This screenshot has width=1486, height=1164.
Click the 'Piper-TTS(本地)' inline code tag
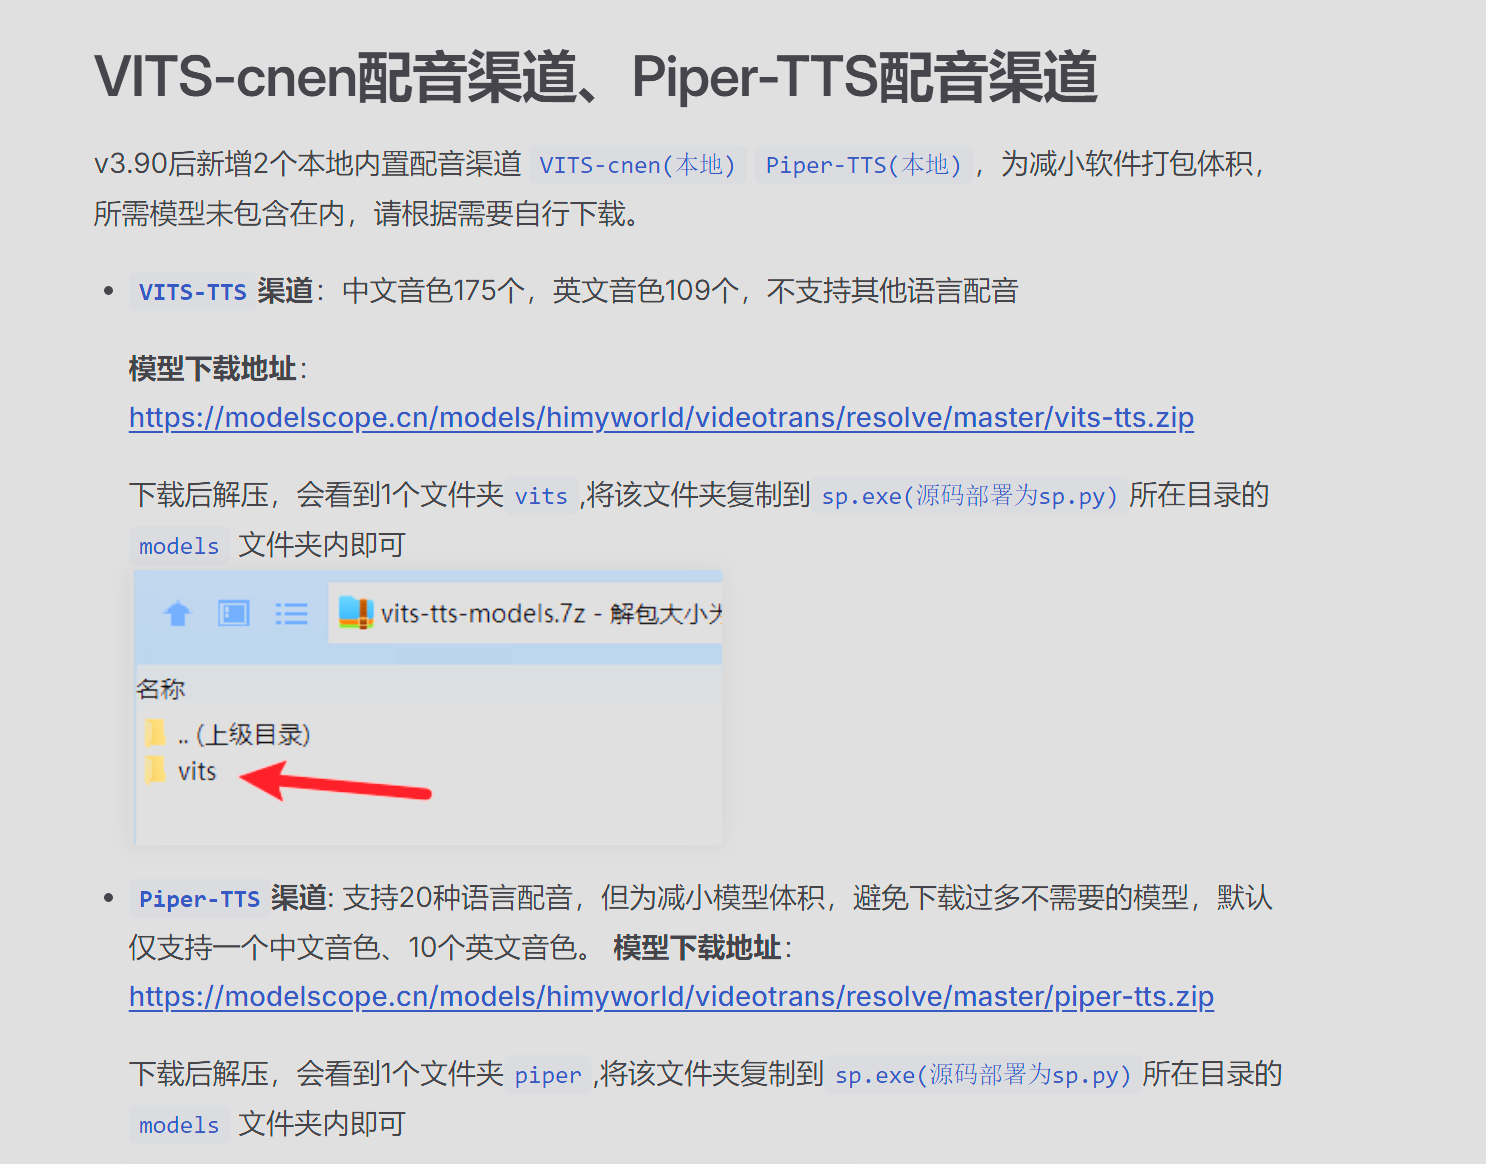coord(863,165)
